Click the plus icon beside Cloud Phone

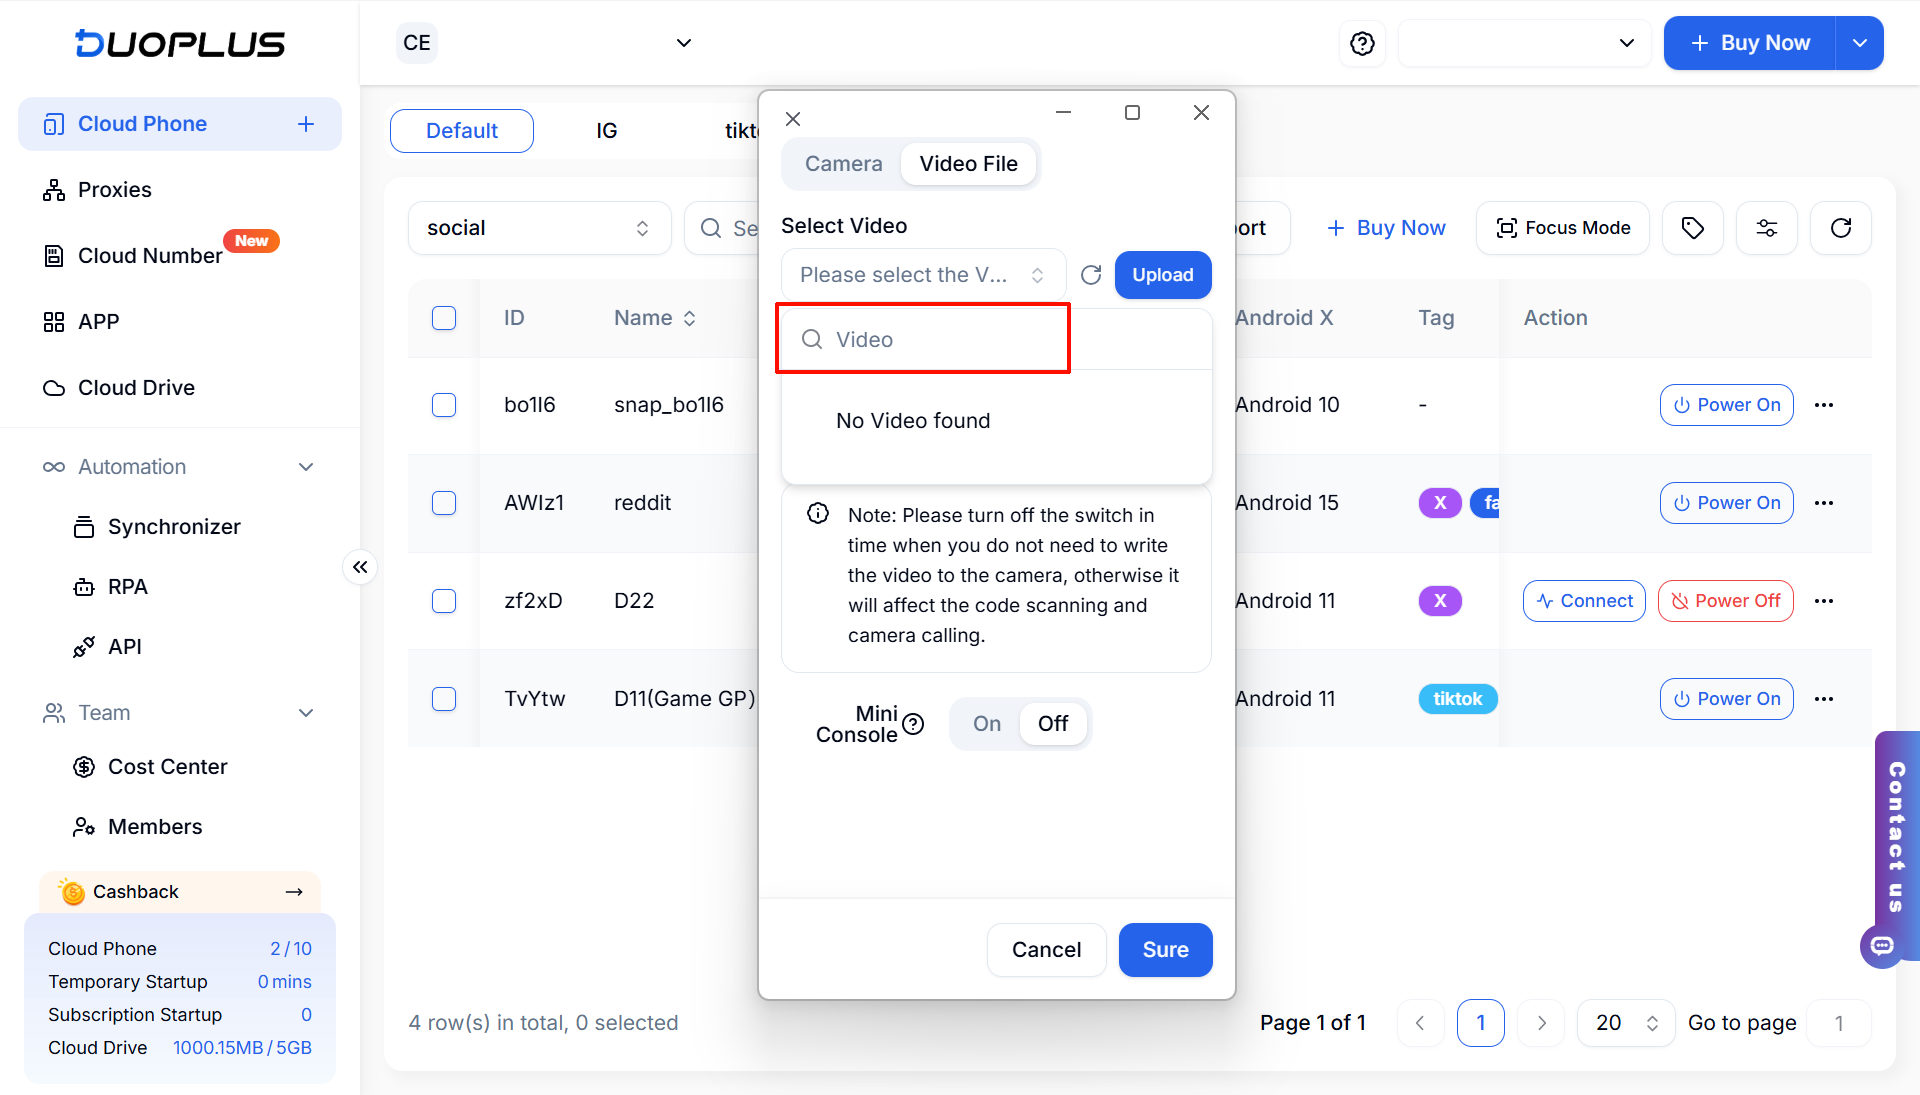point(306,124)
